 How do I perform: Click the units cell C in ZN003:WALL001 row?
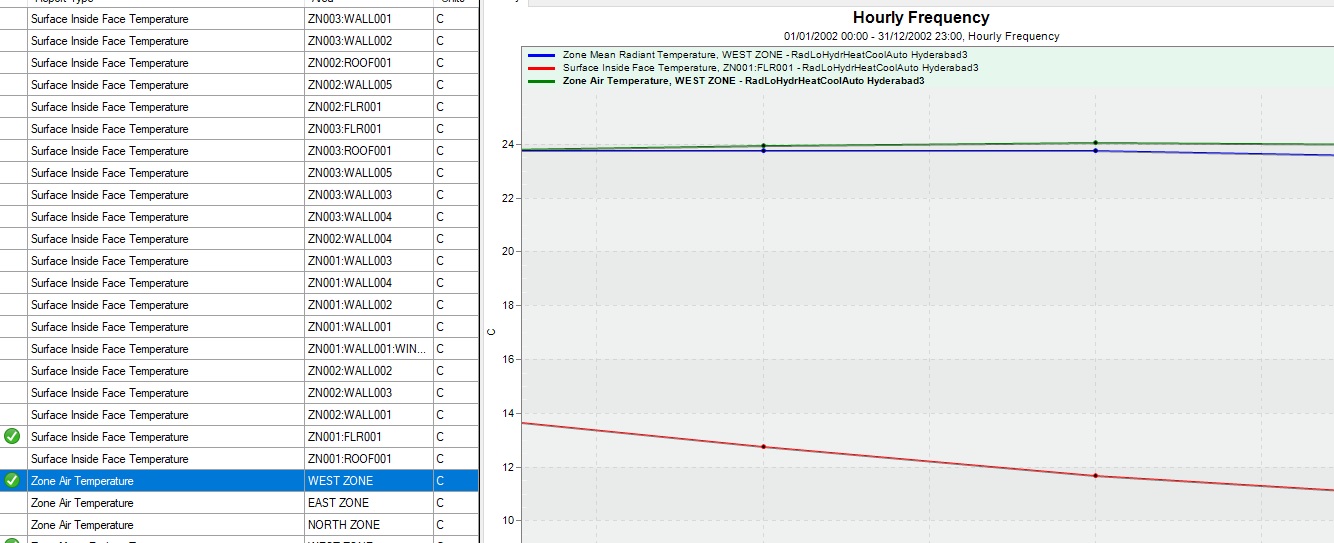point(455,19)
